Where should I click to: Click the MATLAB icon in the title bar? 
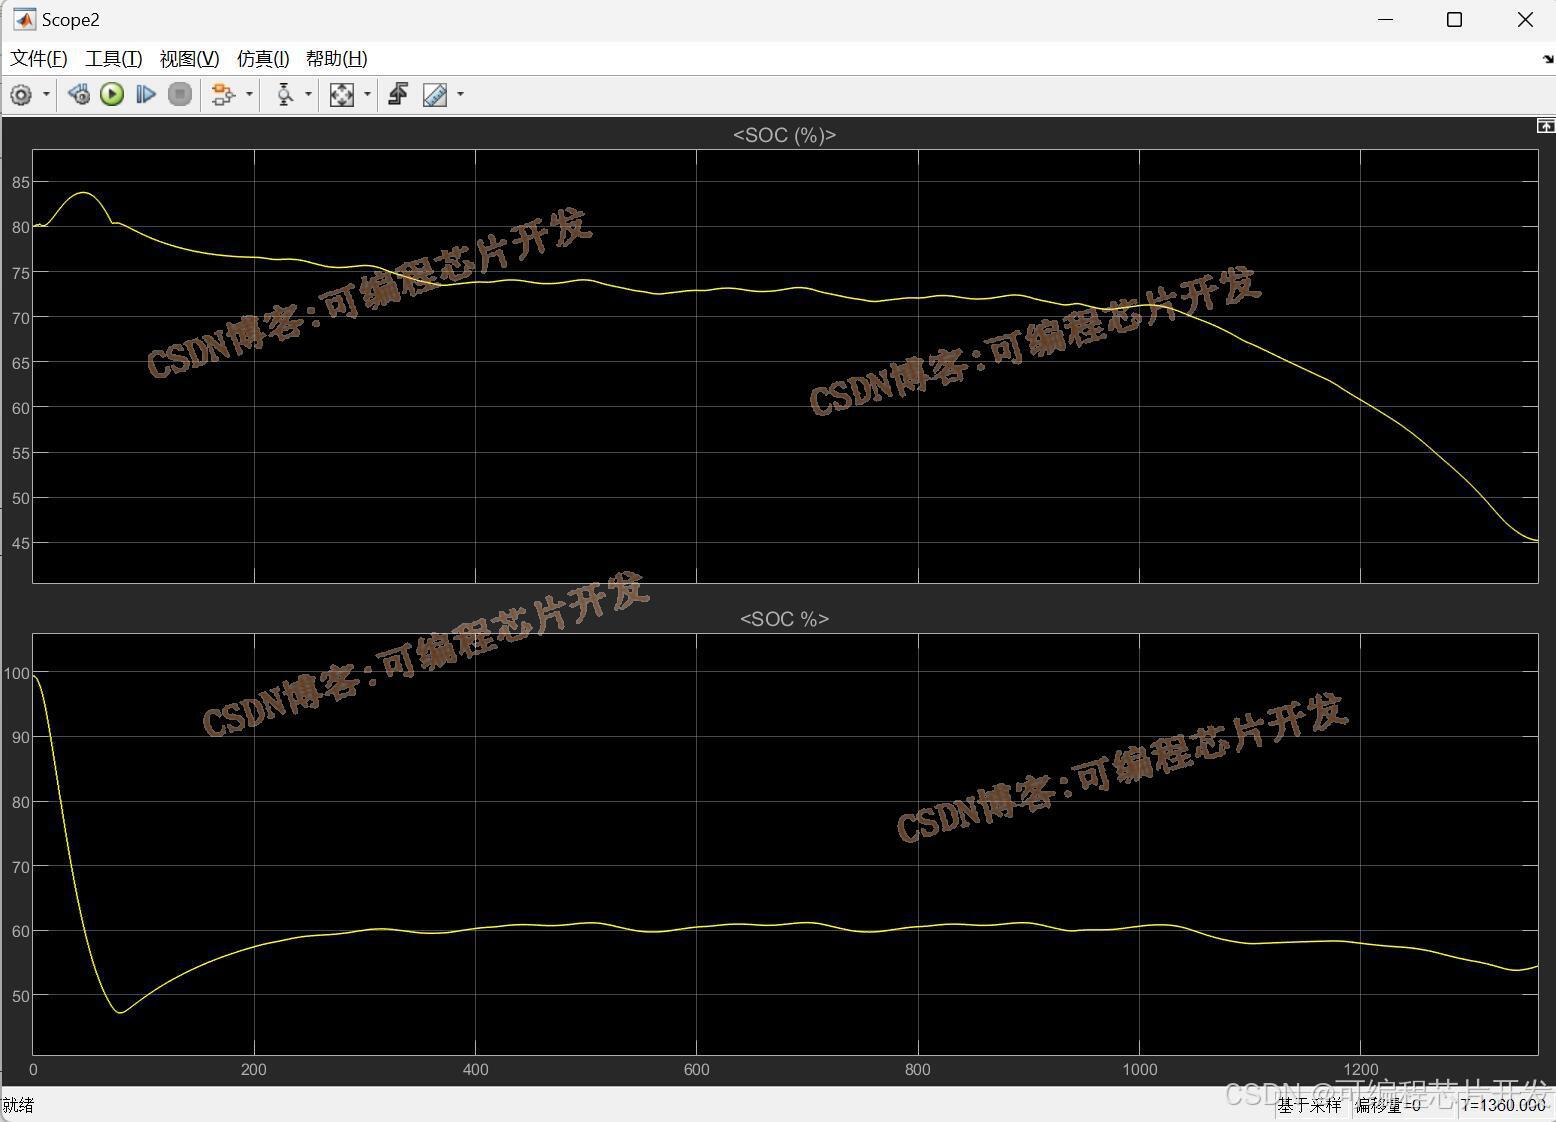click(24, 20)
